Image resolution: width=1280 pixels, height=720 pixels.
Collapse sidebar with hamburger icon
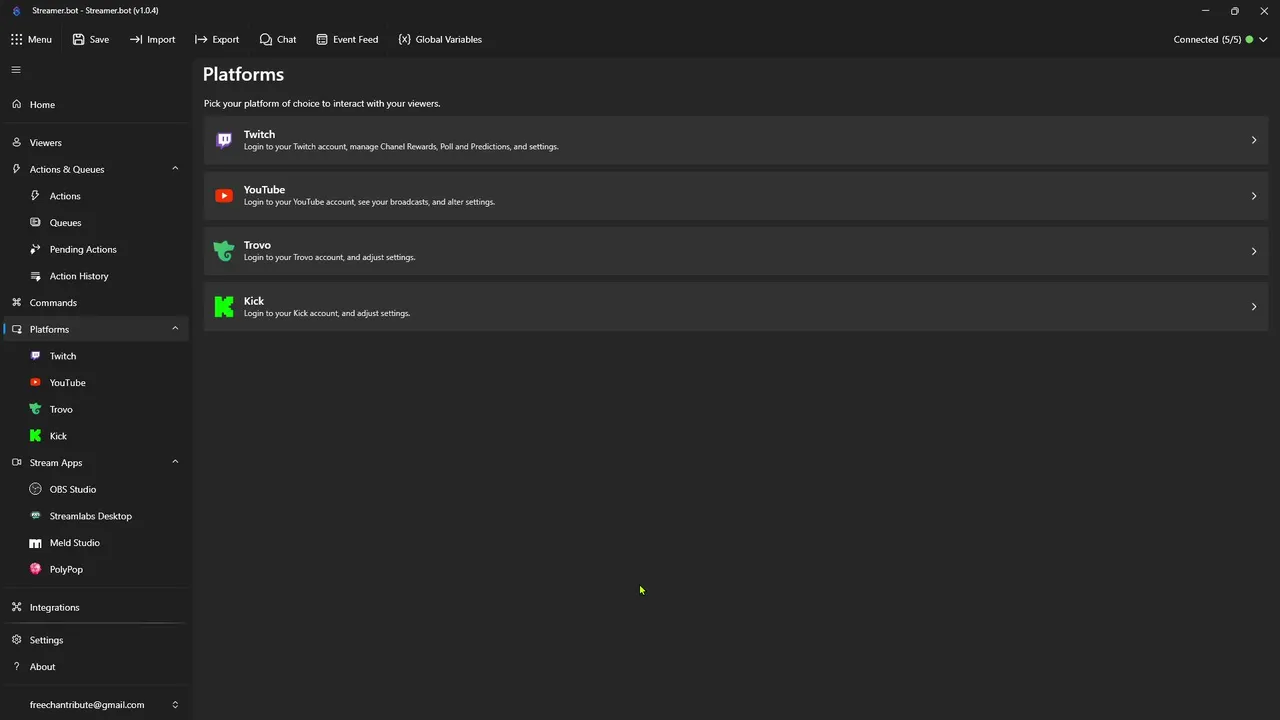pos(16,70)
